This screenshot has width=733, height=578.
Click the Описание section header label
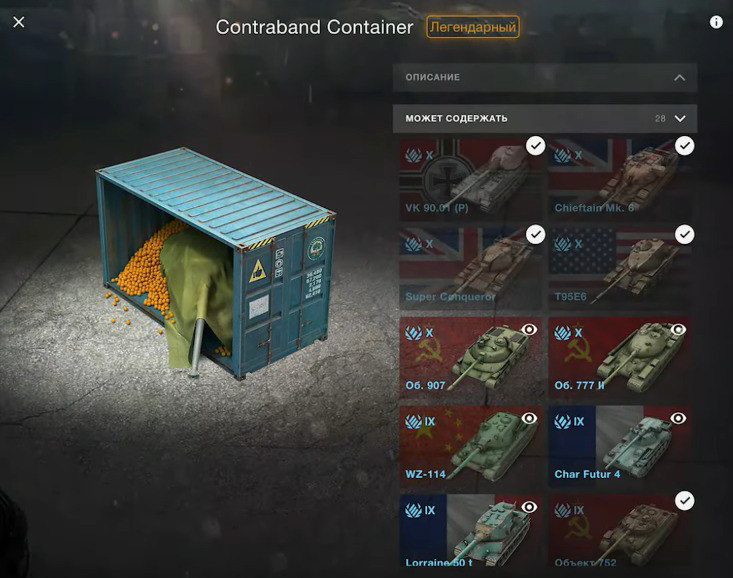[432, 78]
